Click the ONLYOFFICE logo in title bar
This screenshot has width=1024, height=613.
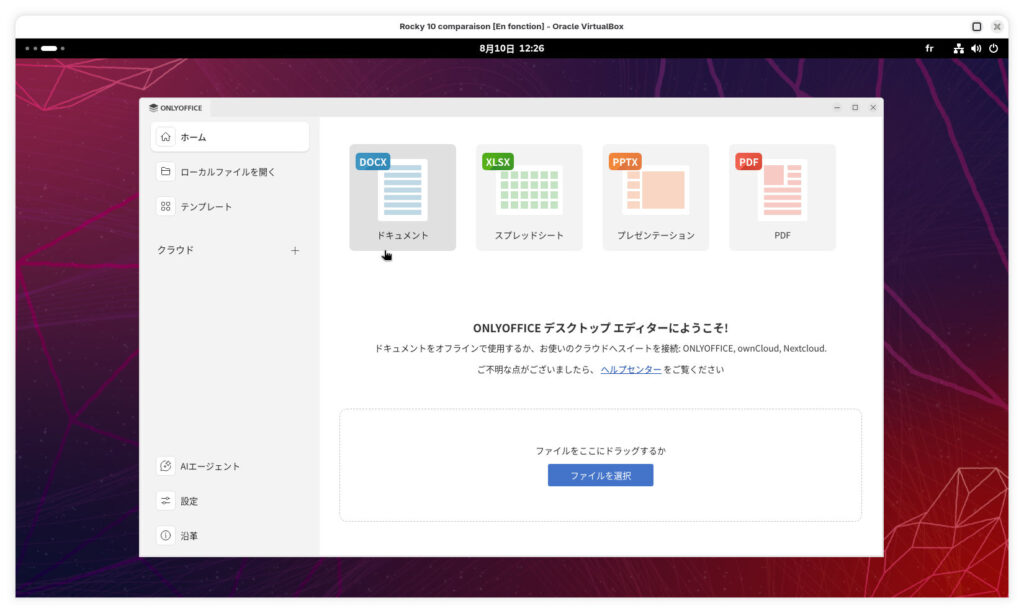[176, 108]
